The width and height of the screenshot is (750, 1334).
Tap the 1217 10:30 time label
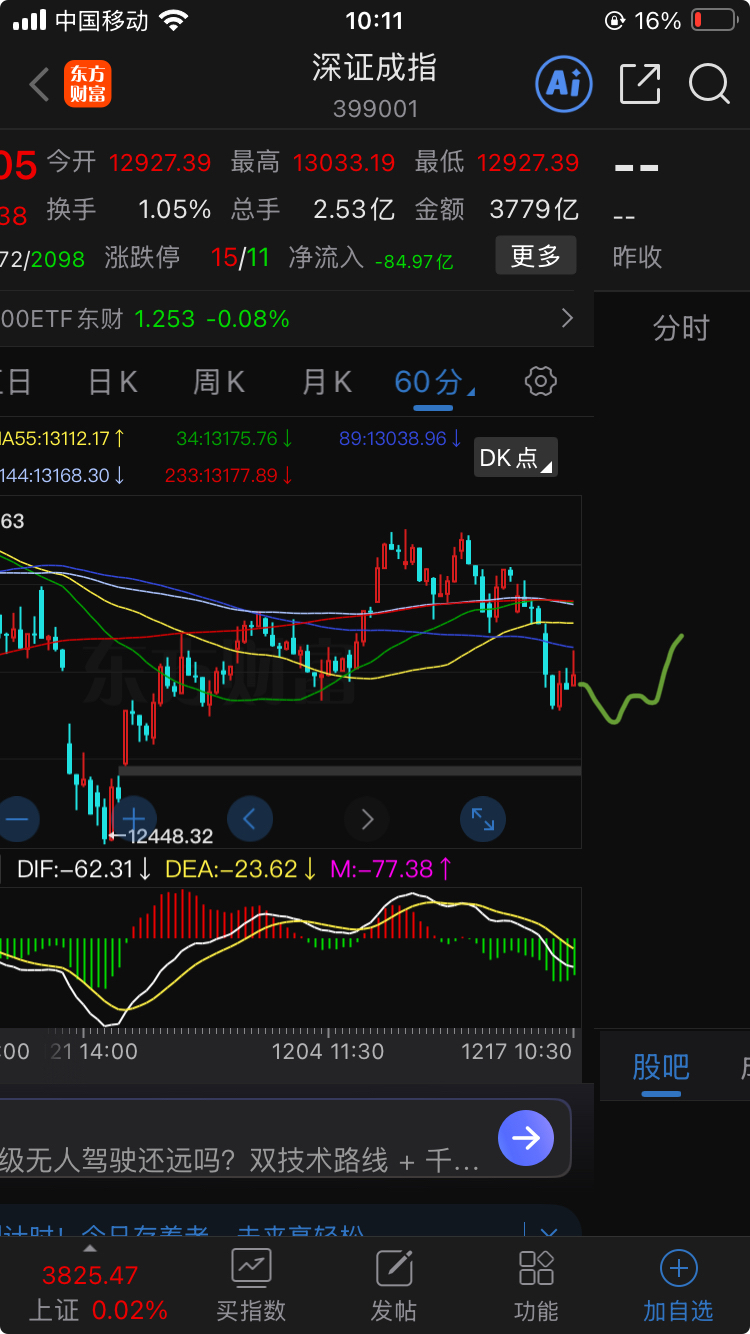pyautogui.click(x=516, y=1051)
